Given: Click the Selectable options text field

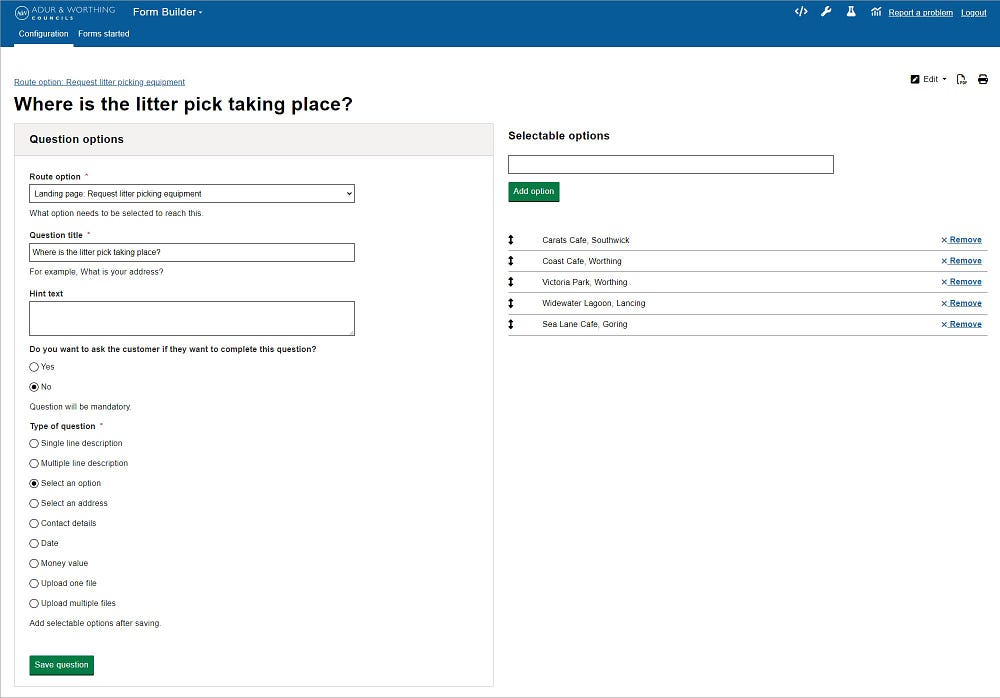Looking at the screenshot, I should click(x=670, y=163).
